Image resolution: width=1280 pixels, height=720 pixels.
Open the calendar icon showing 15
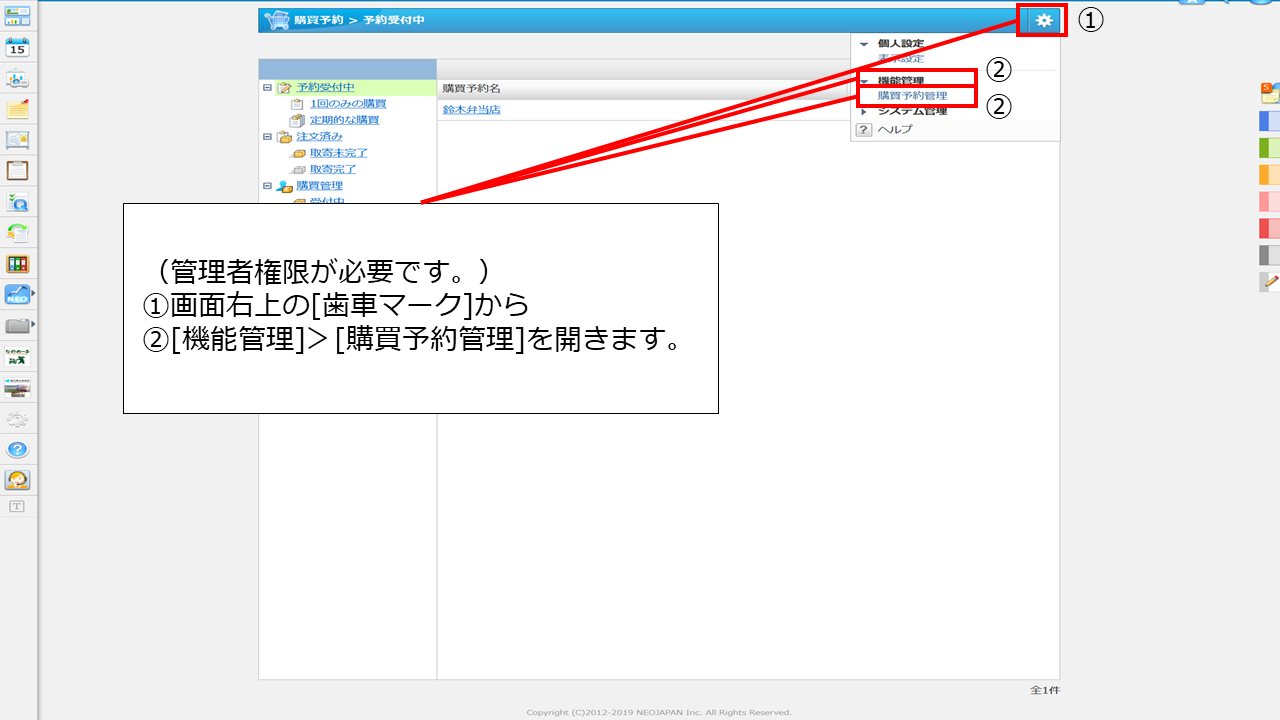coord(18,47)
